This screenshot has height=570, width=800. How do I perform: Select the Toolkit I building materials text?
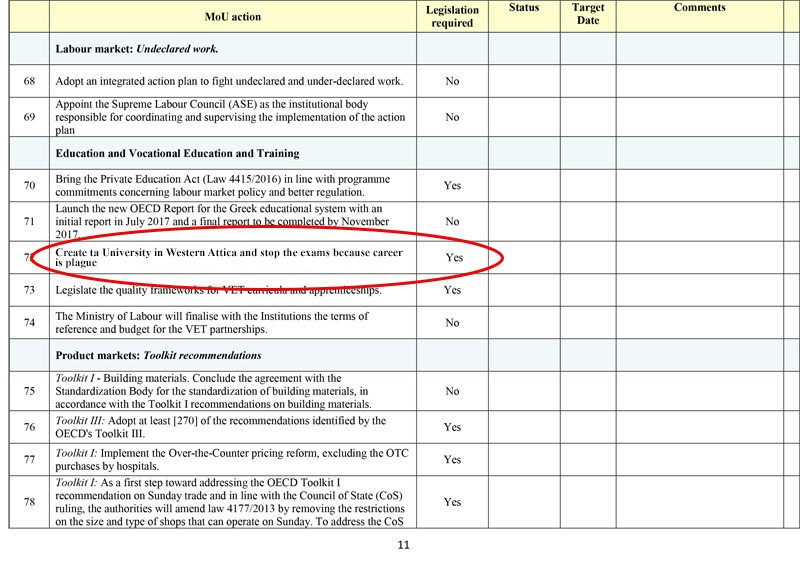[x=214, y=392]
